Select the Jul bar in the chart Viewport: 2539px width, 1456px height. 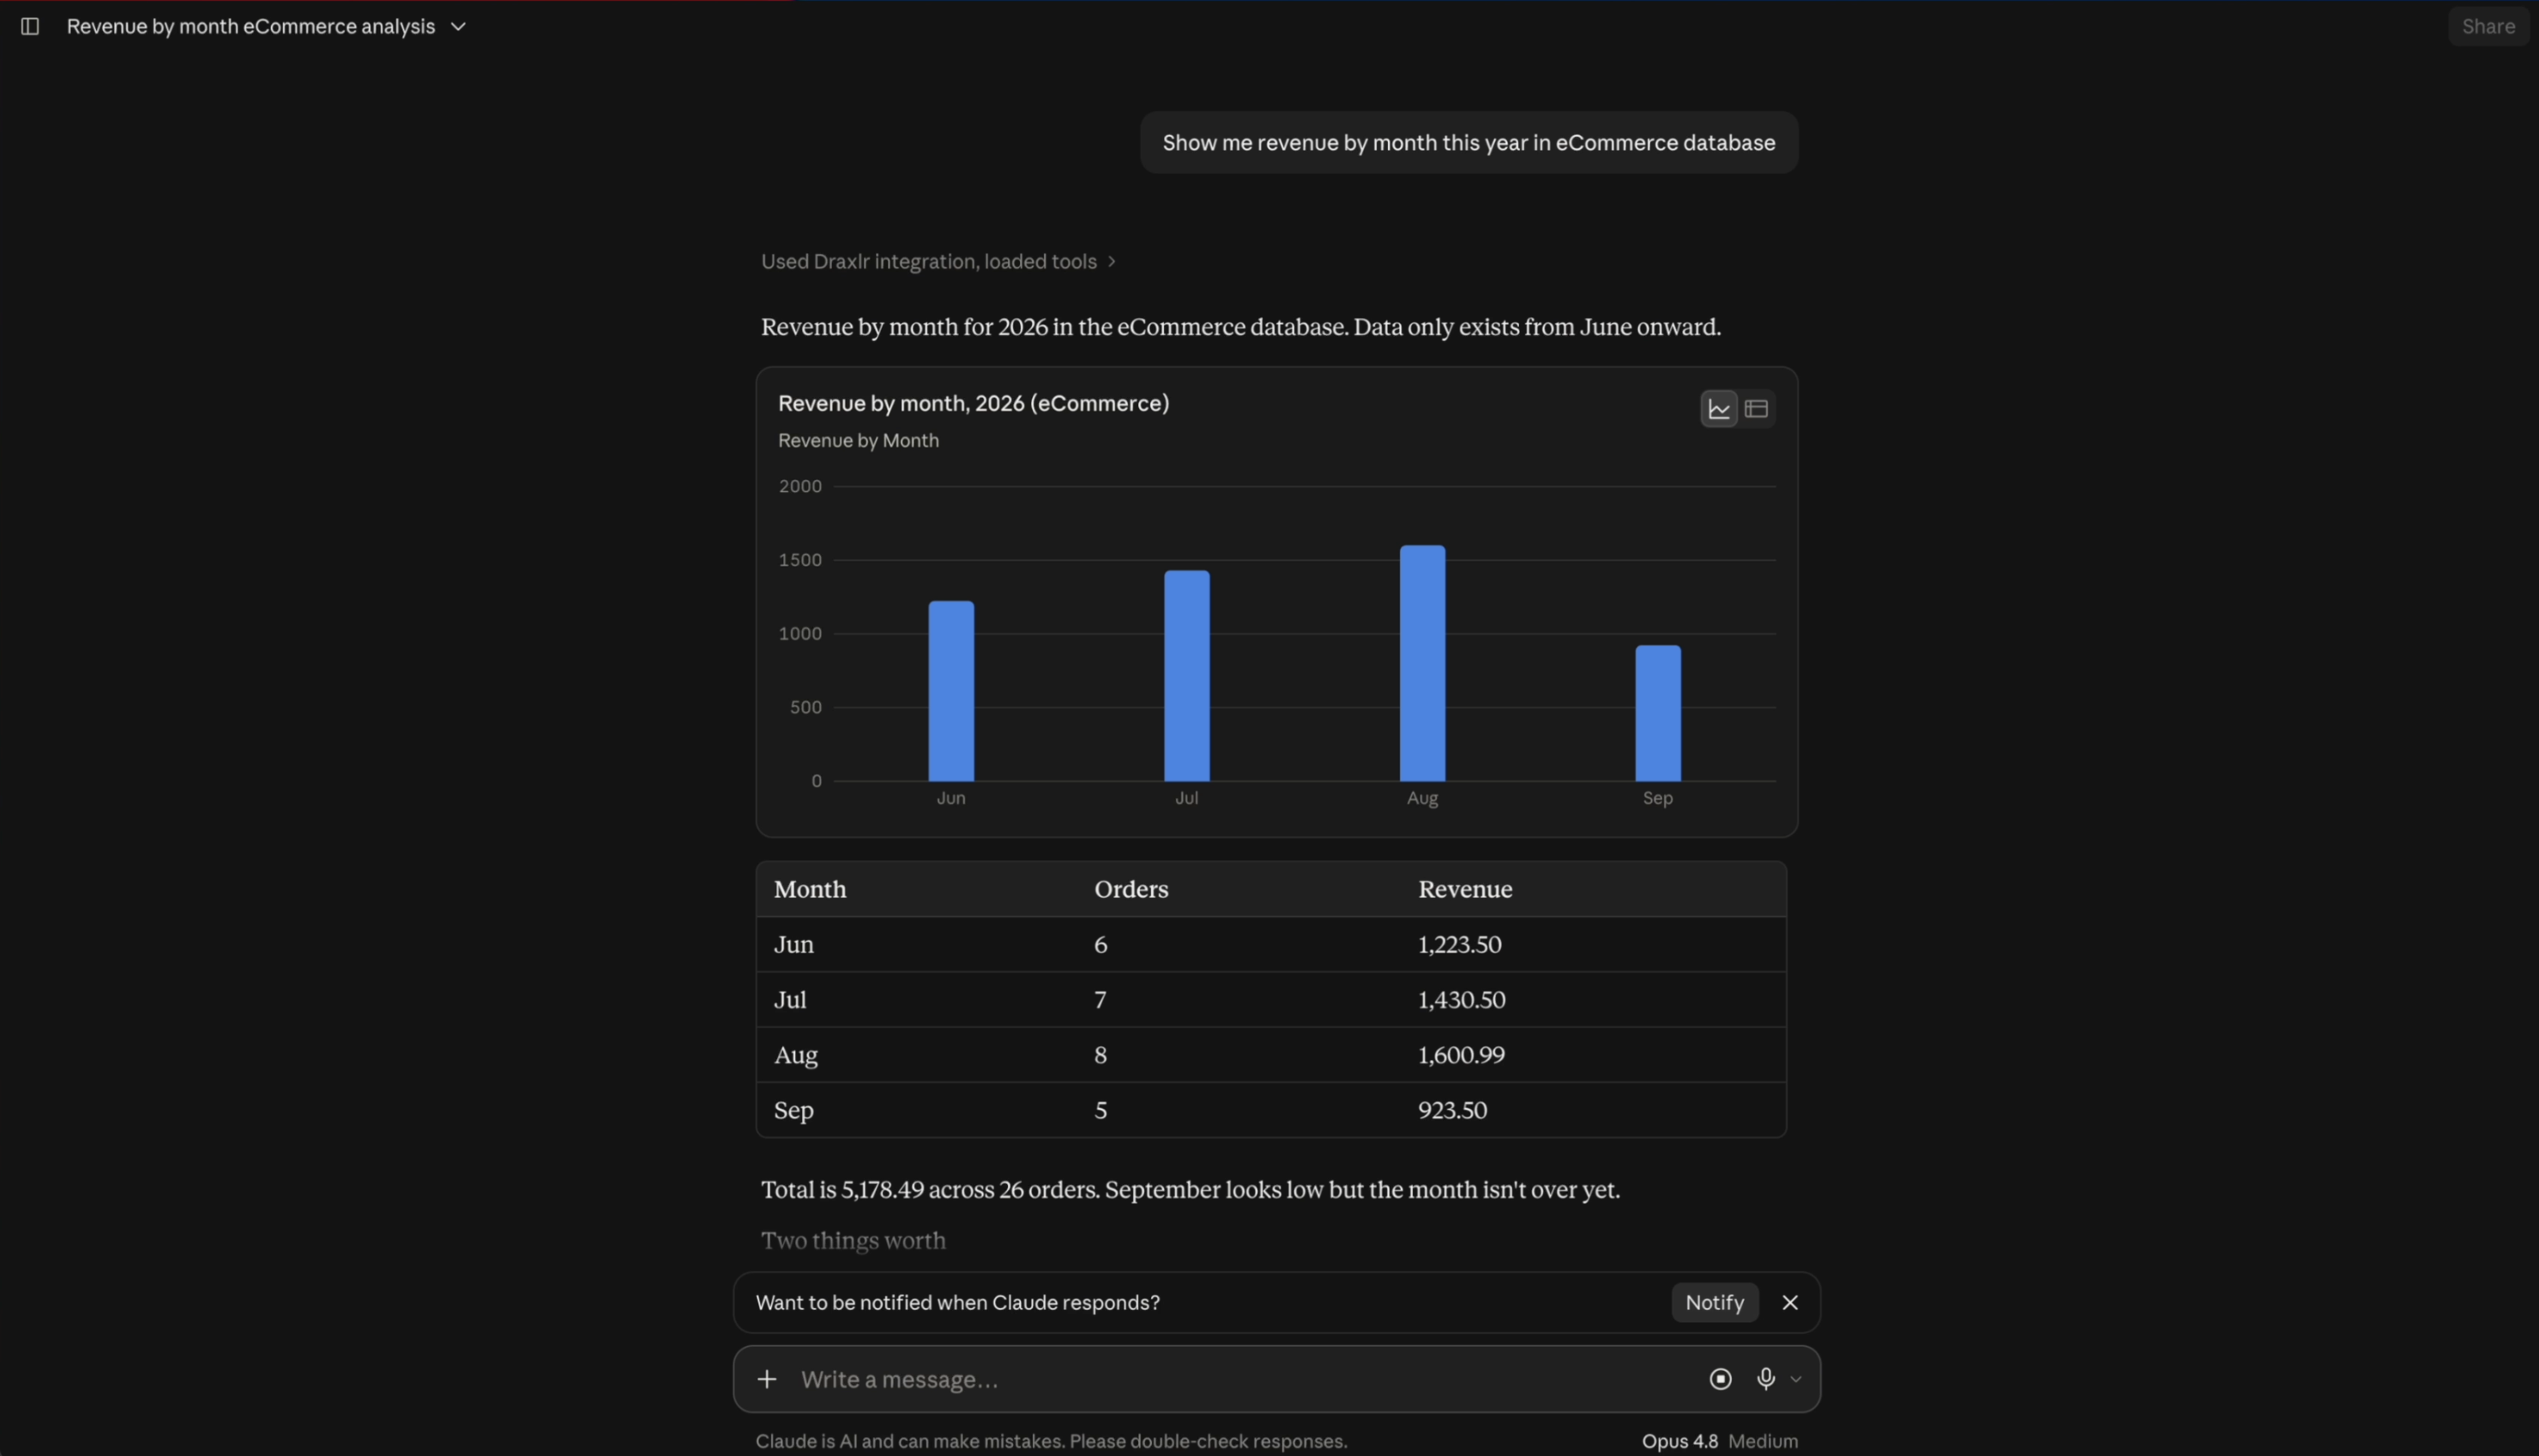(x=1186, y=676)
